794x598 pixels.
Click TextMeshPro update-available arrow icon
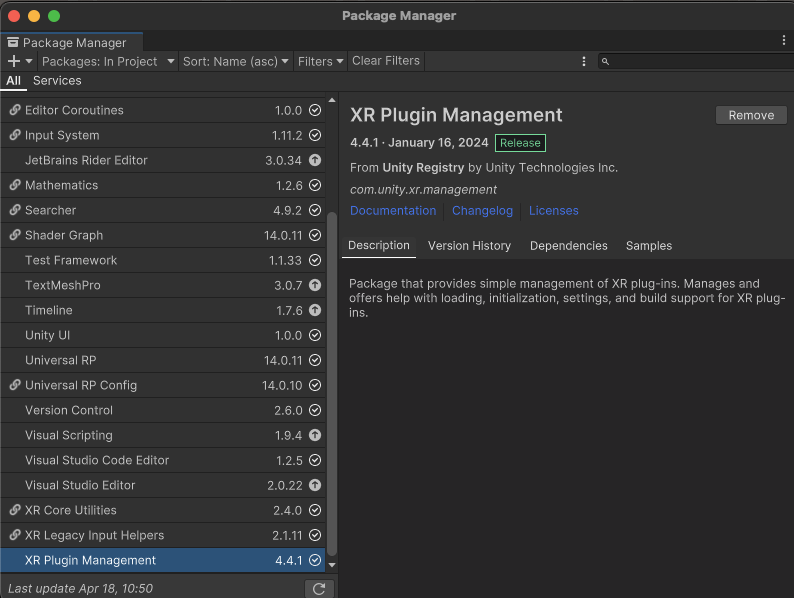coord(315,285)
